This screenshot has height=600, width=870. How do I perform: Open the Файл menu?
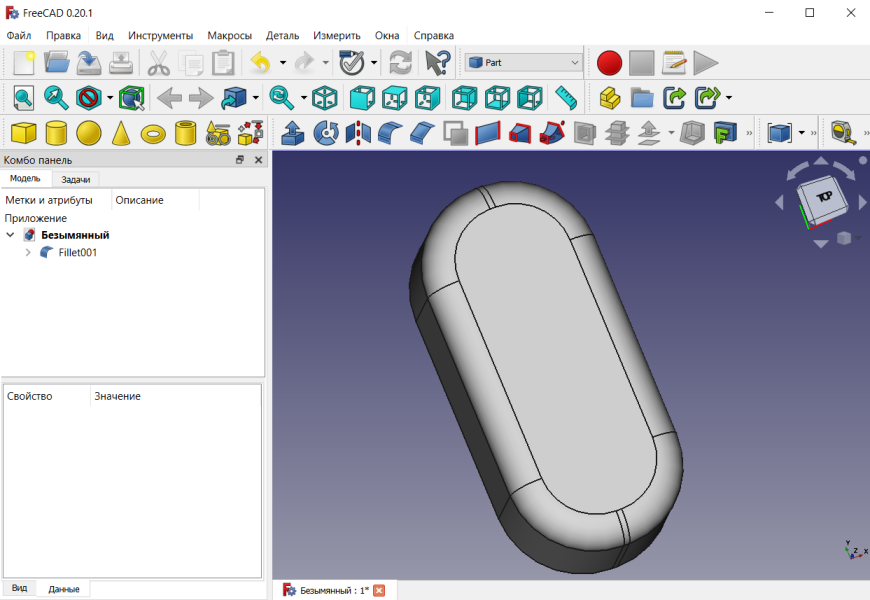(x=19, y=36)
